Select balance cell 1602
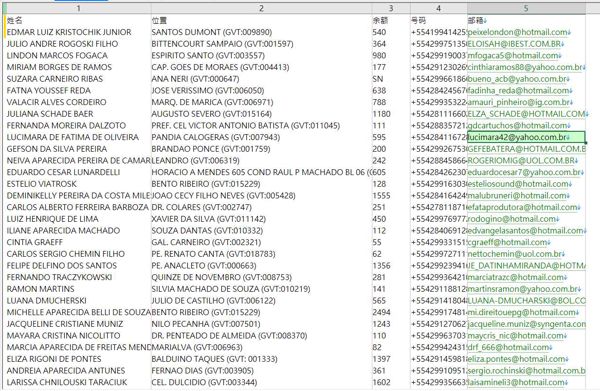Viewport: 600px width, 391px height. pos(382,382)
